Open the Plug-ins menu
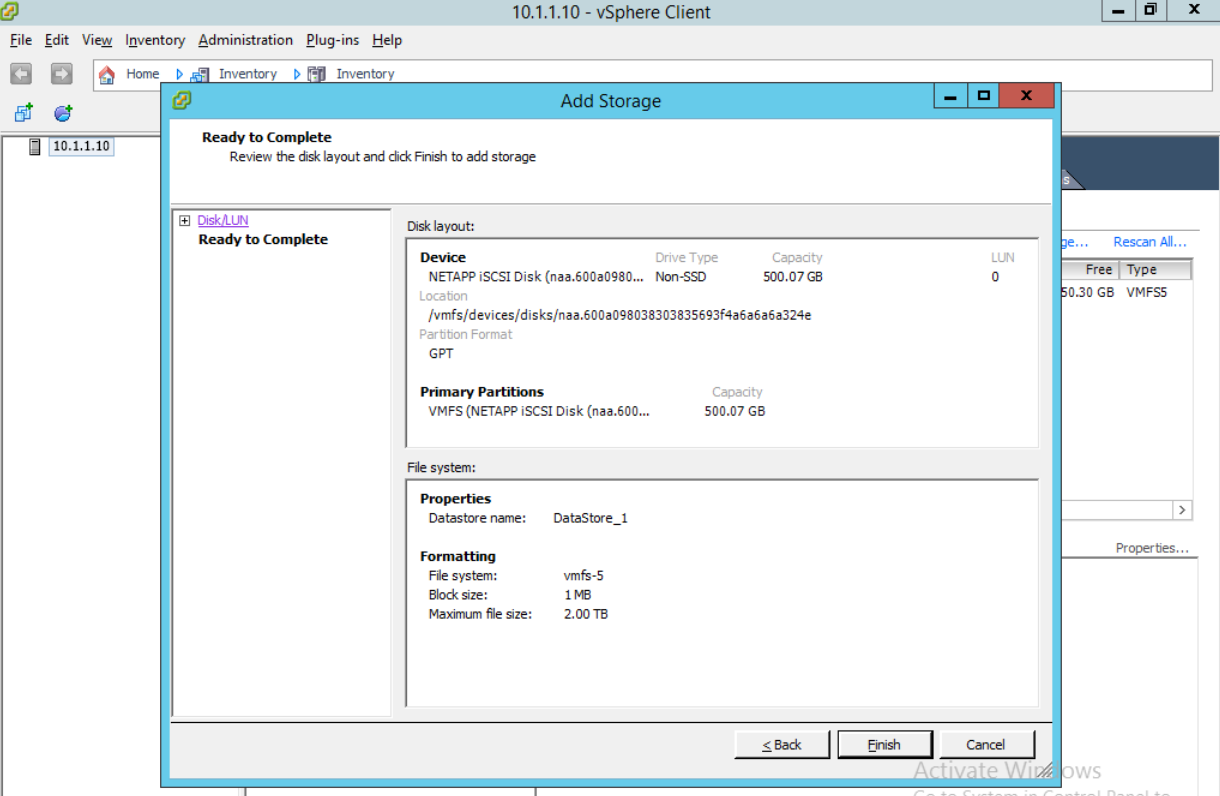 point(332,40)
